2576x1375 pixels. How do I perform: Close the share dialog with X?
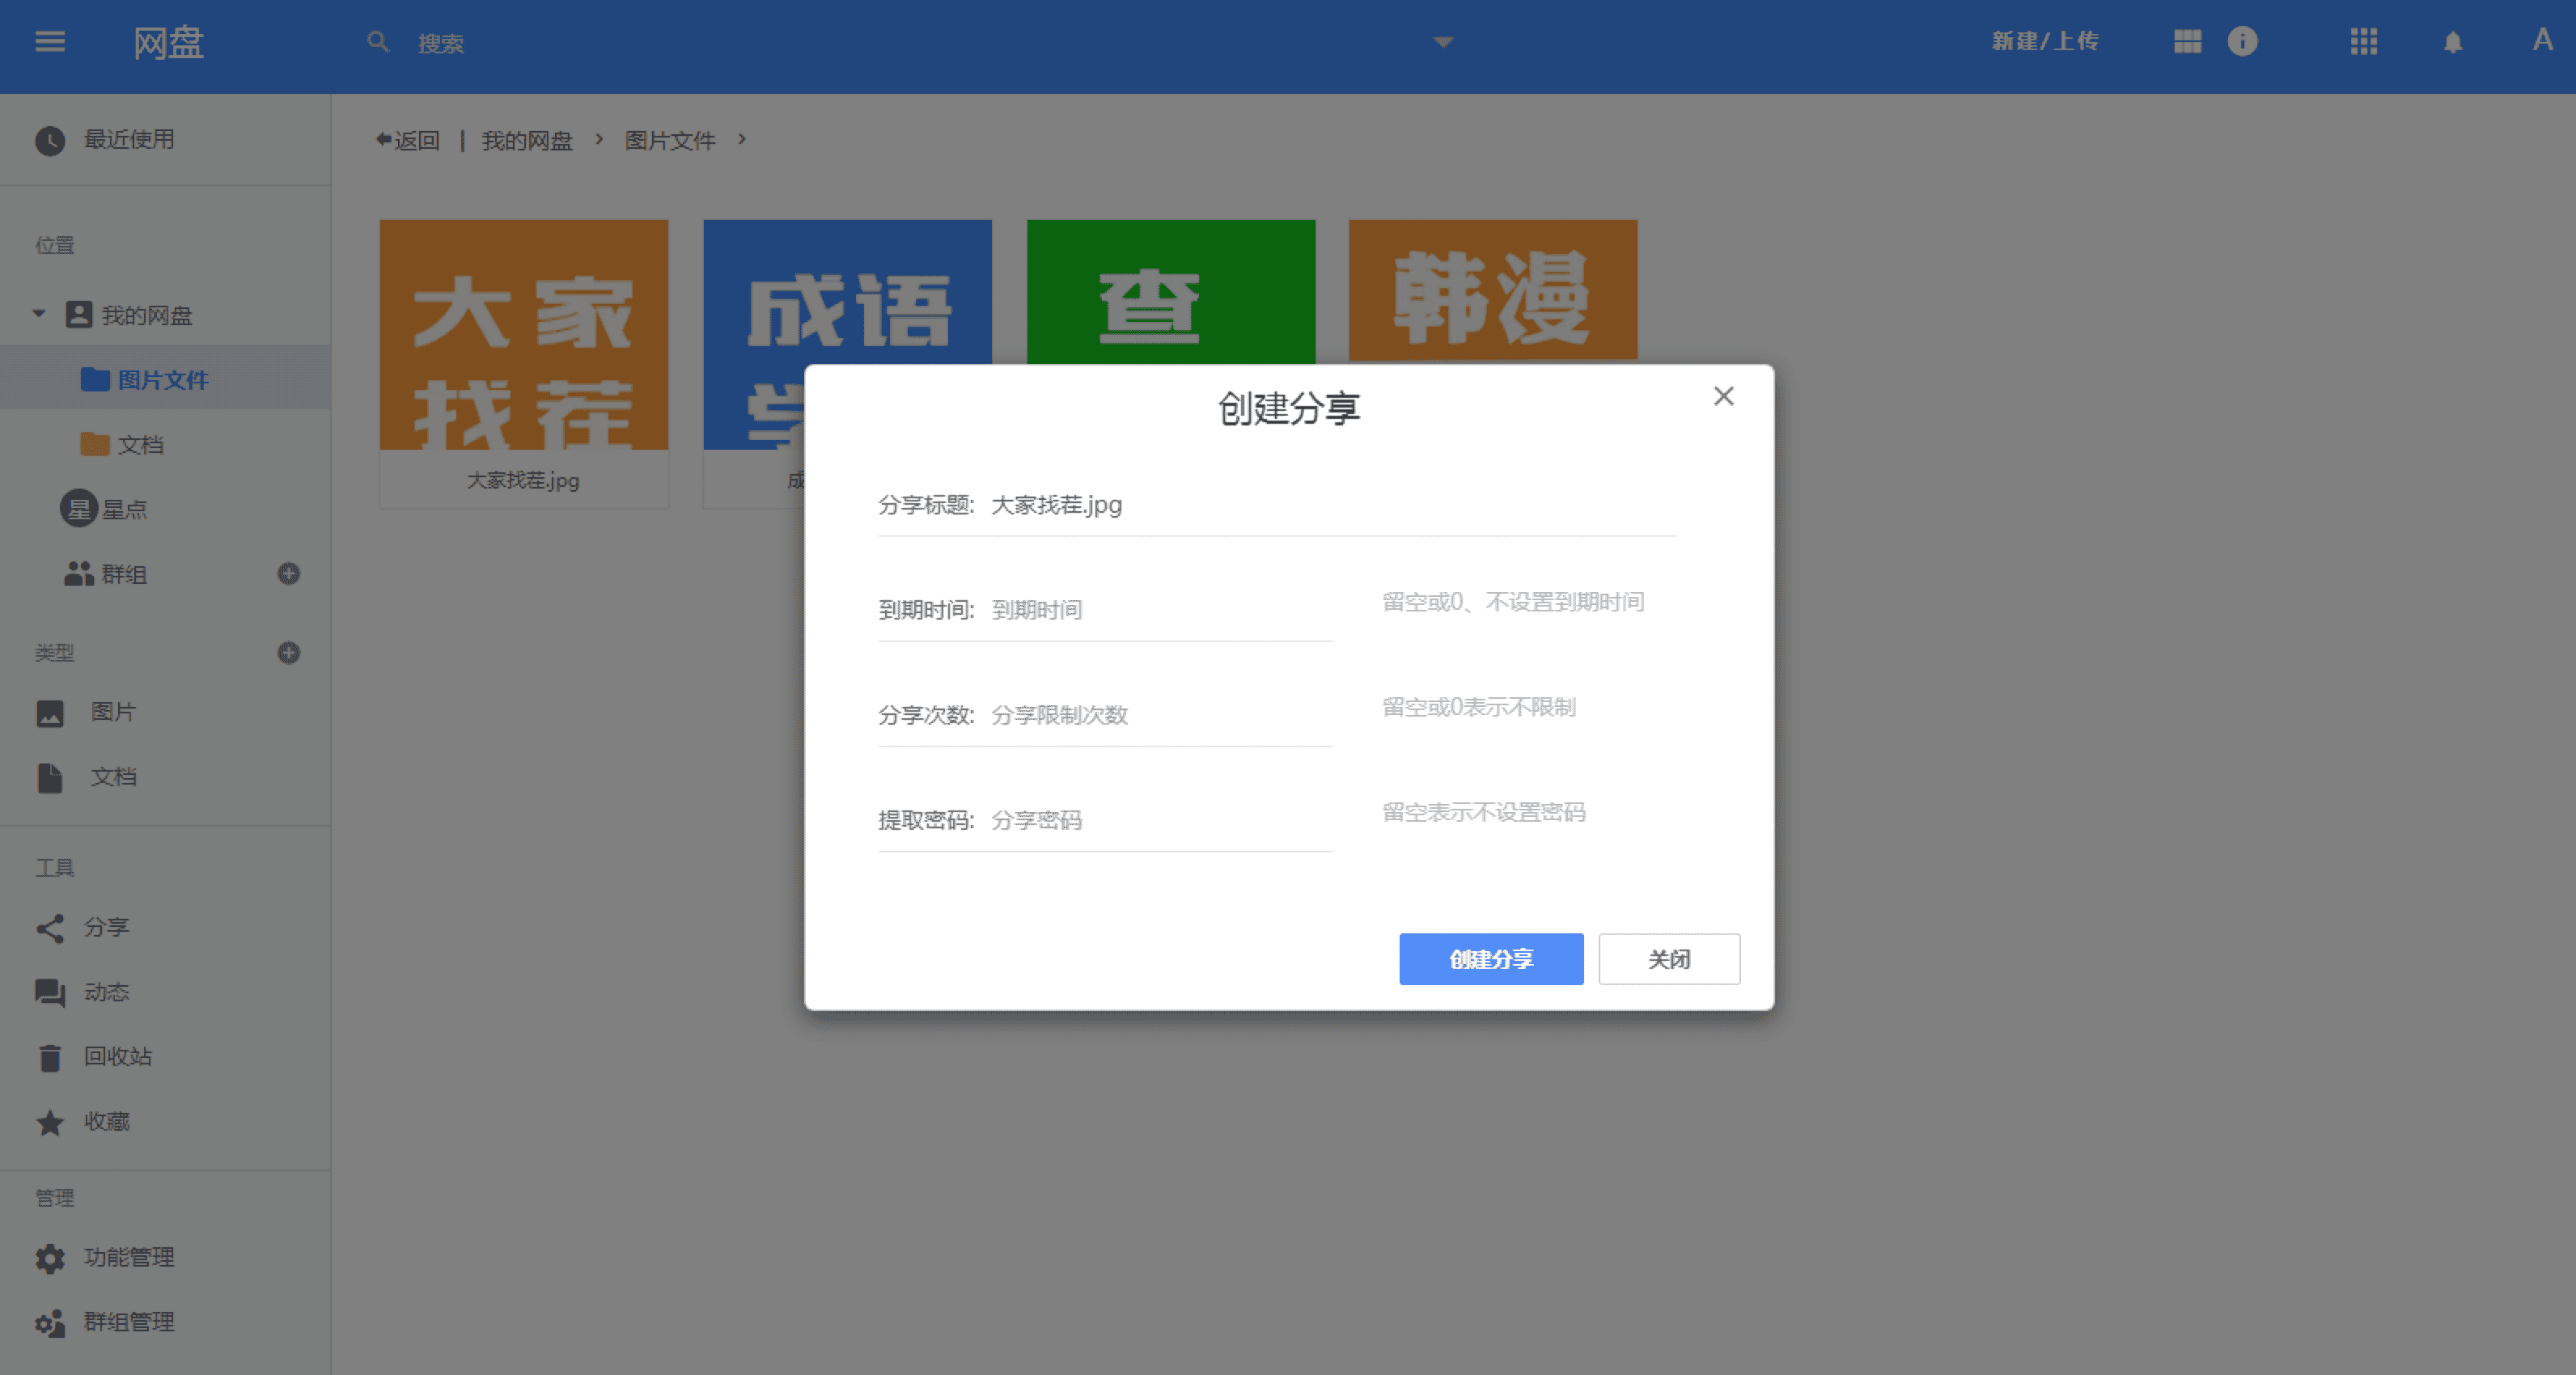point(1723,397)
